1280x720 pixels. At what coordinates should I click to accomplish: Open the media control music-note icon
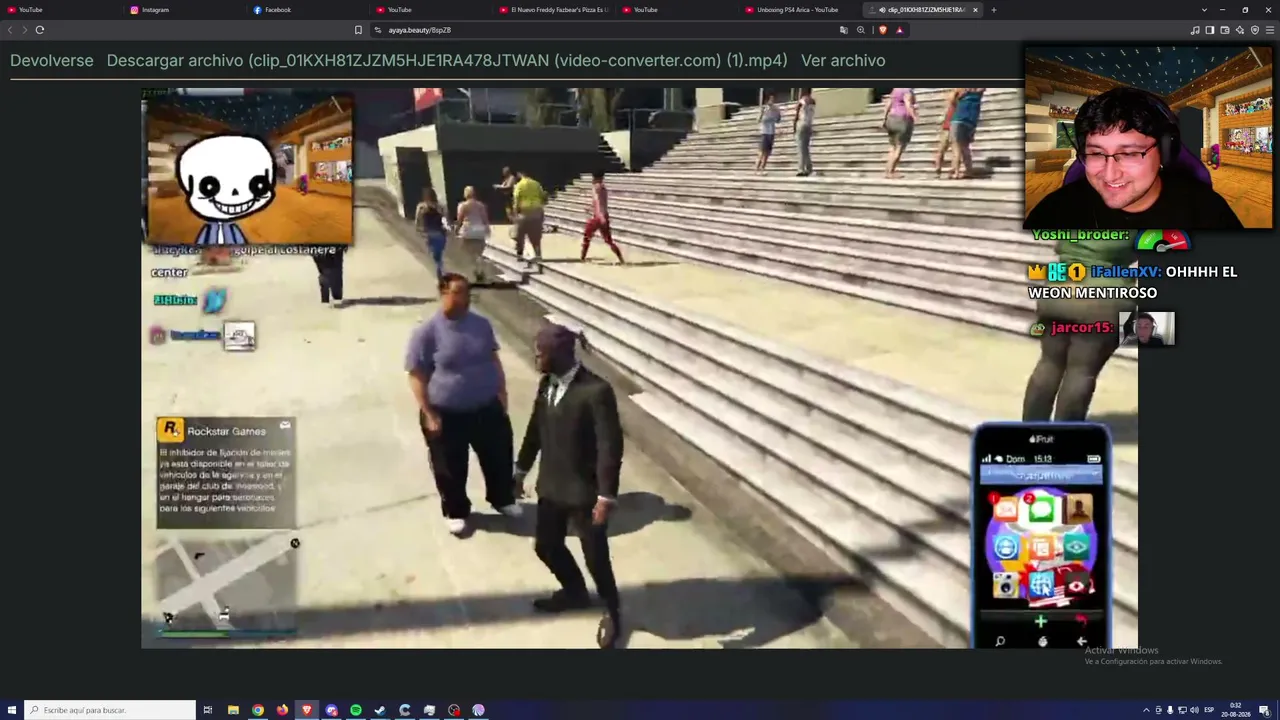[1195, 30]
